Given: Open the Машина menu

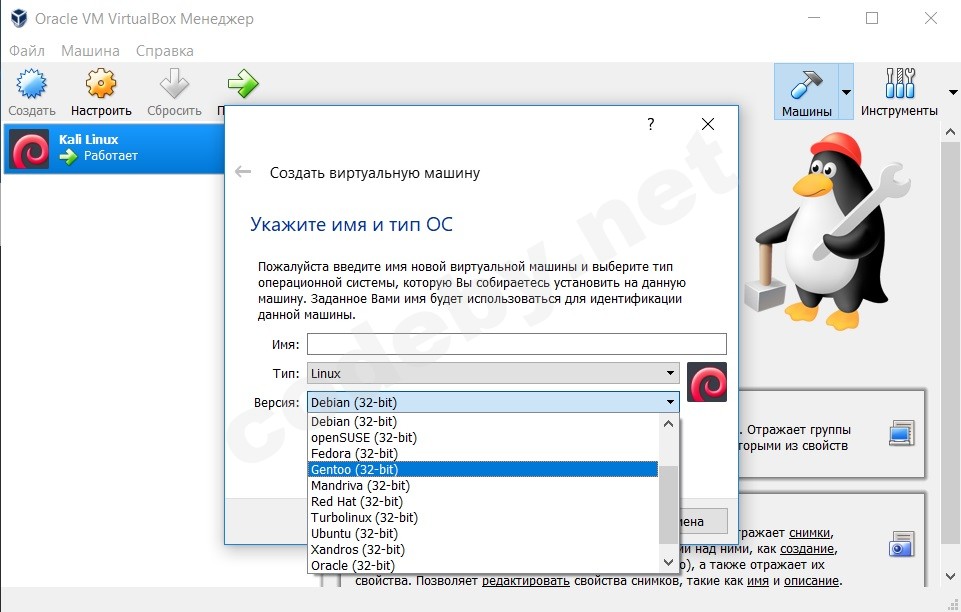Looking at the screenshot, I should coord(90,51).
